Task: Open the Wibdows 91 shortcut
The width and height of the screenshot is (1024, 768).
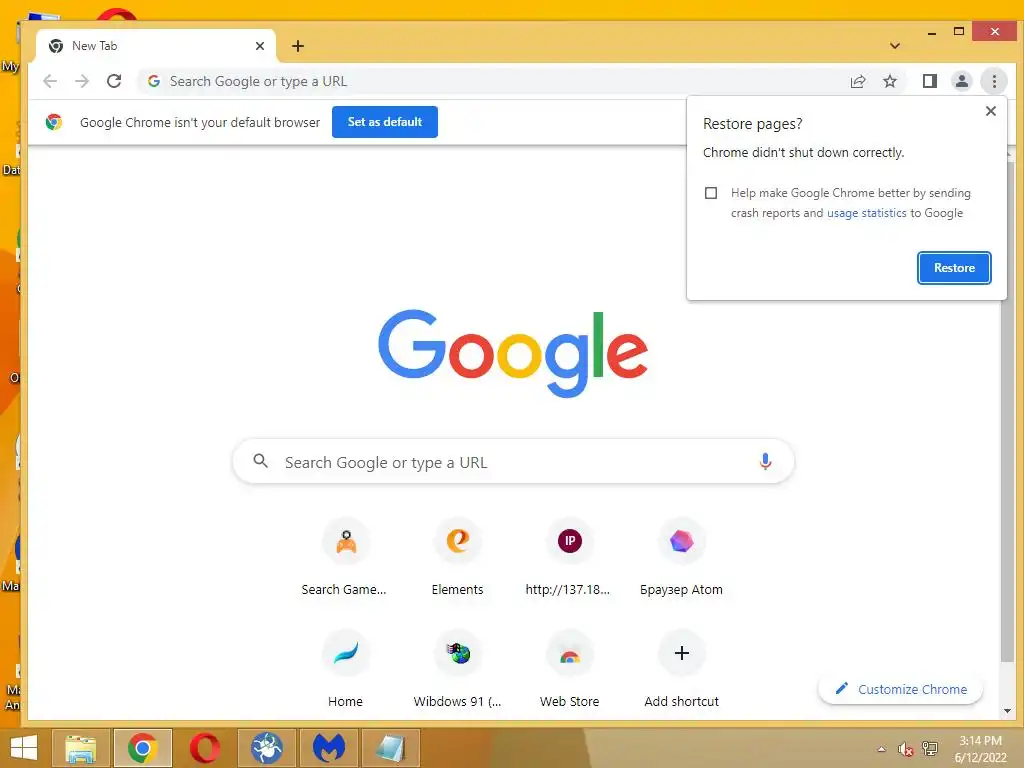Action: [x=457, y=669]
